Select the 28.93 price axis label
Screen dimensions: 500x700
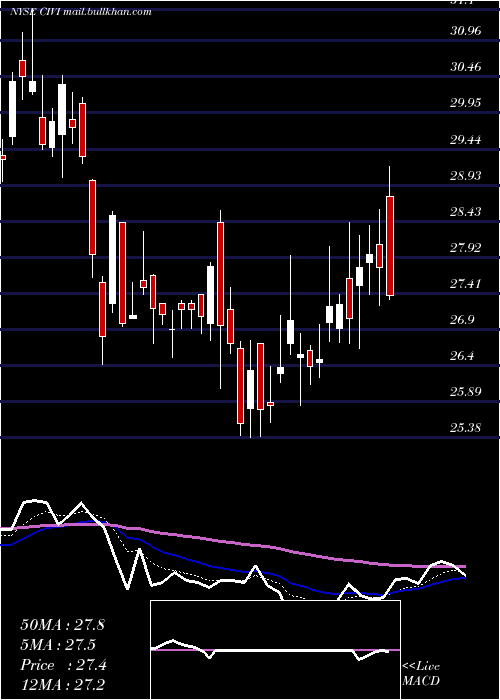point(466,175)
